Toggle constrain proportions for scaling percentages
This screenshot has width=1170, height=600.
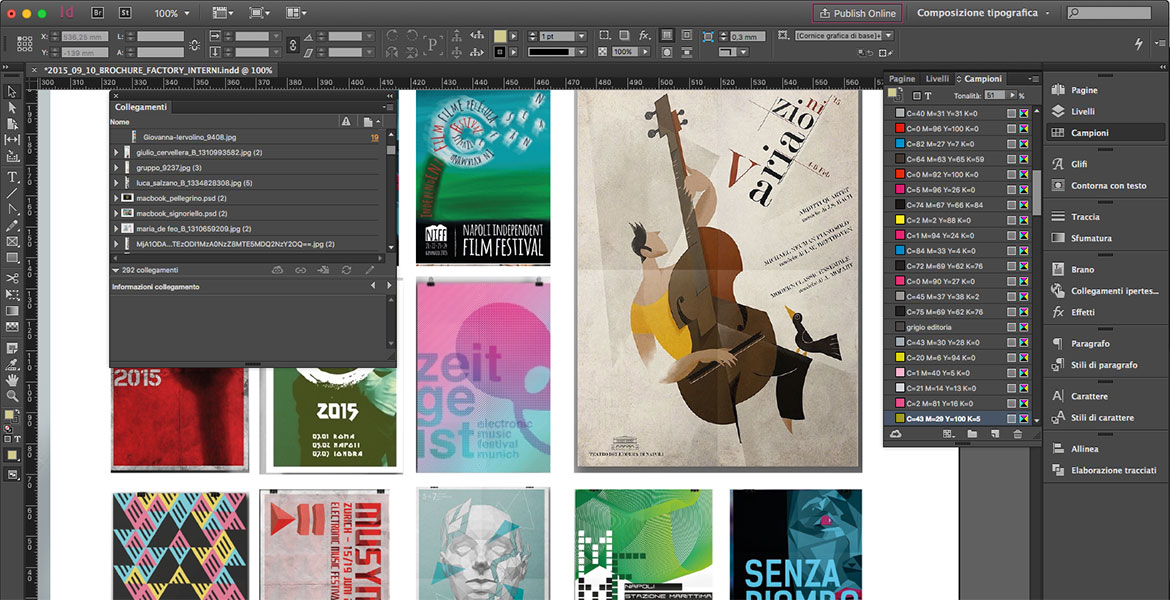[292, 44]
